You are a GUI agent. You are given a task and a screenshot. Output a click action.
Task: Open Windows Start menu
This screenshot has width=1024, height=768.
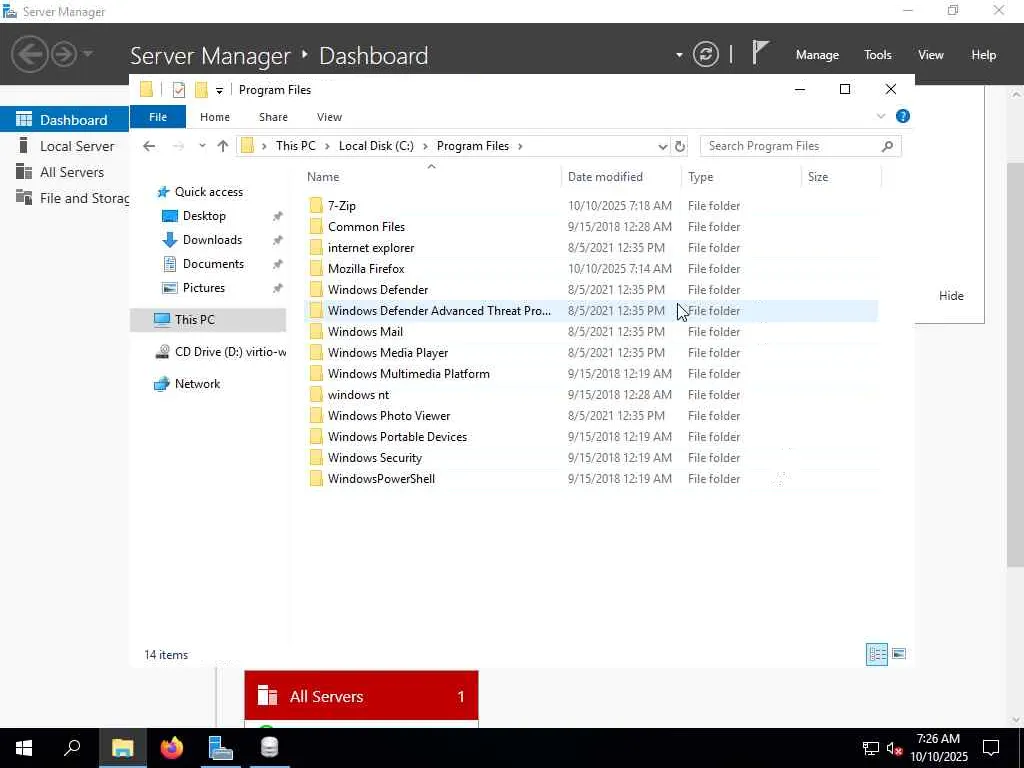click(24, 748)
